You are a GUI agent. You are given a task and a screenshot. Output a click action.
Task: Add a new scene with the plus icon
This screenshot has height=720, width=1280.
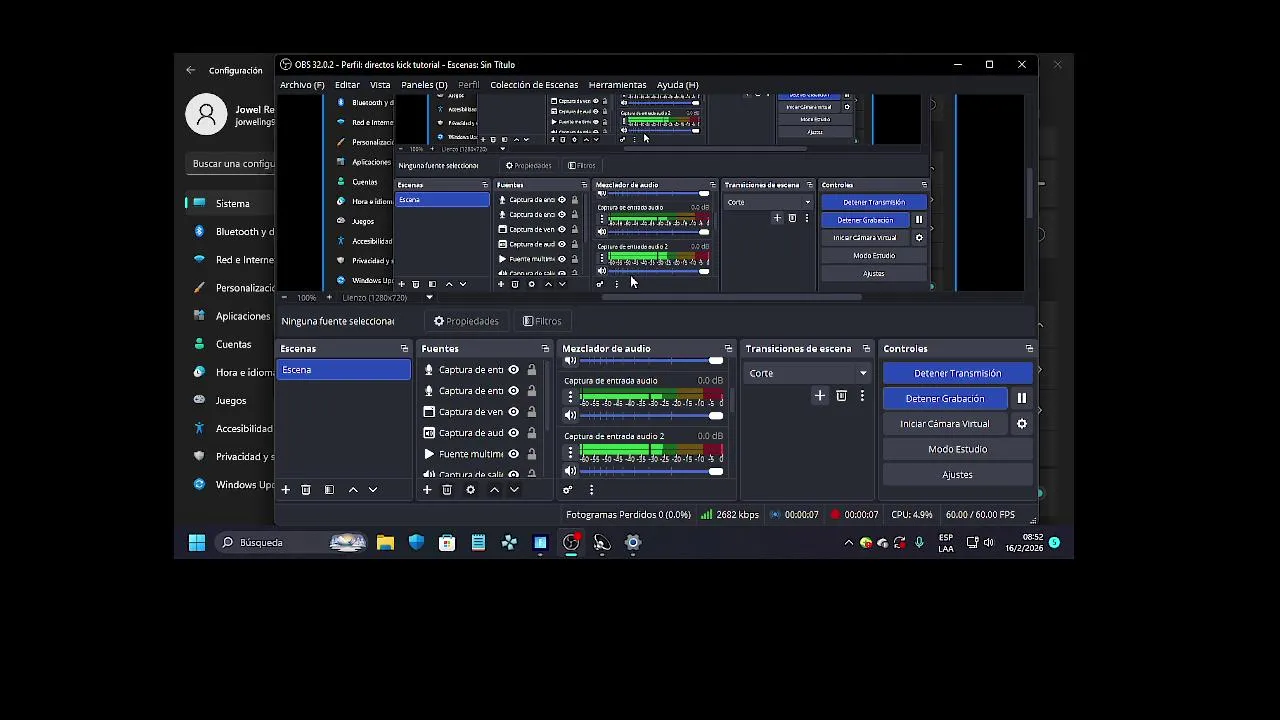click(x=285, y=490)
